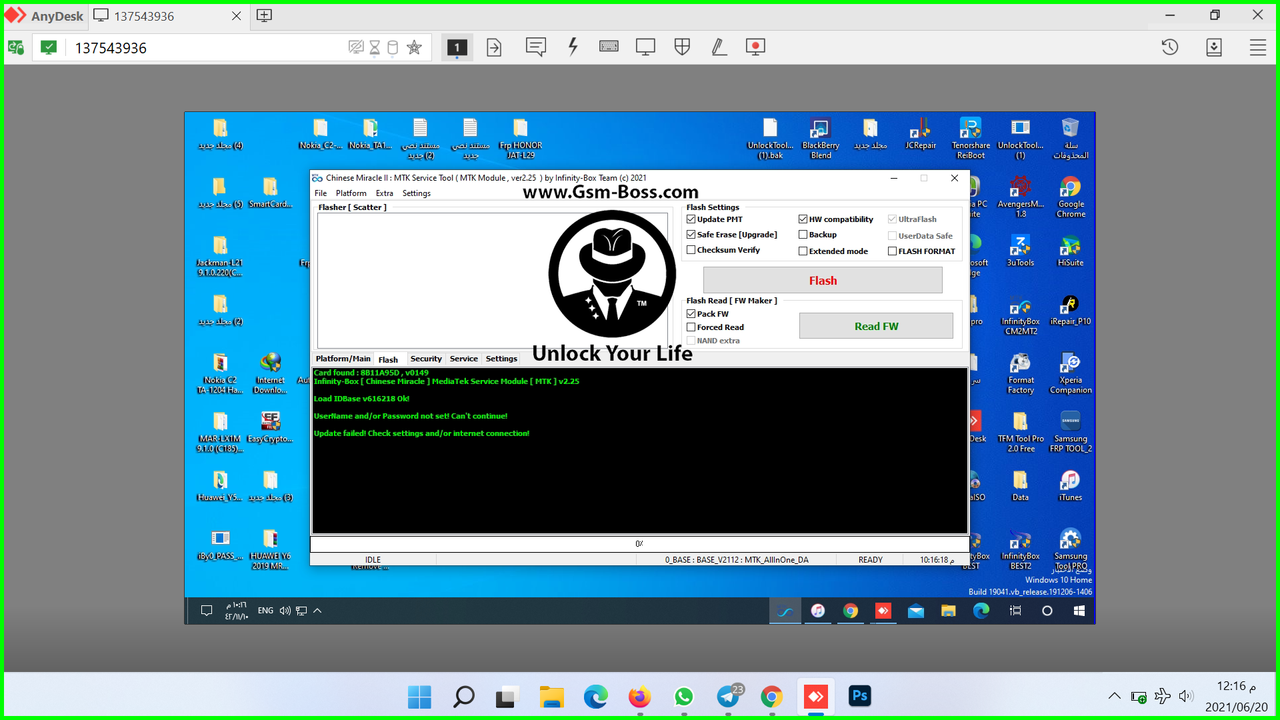
Task: Open the HiSuite desktop shortcut
Action: tap(1070, 250)
